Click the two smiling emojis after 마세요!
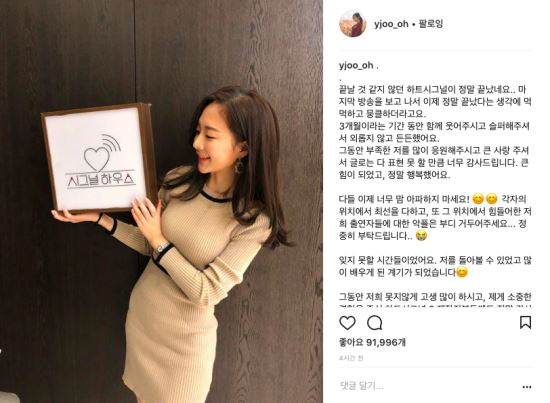Viewport: 550px width, 403px height. 485,199
